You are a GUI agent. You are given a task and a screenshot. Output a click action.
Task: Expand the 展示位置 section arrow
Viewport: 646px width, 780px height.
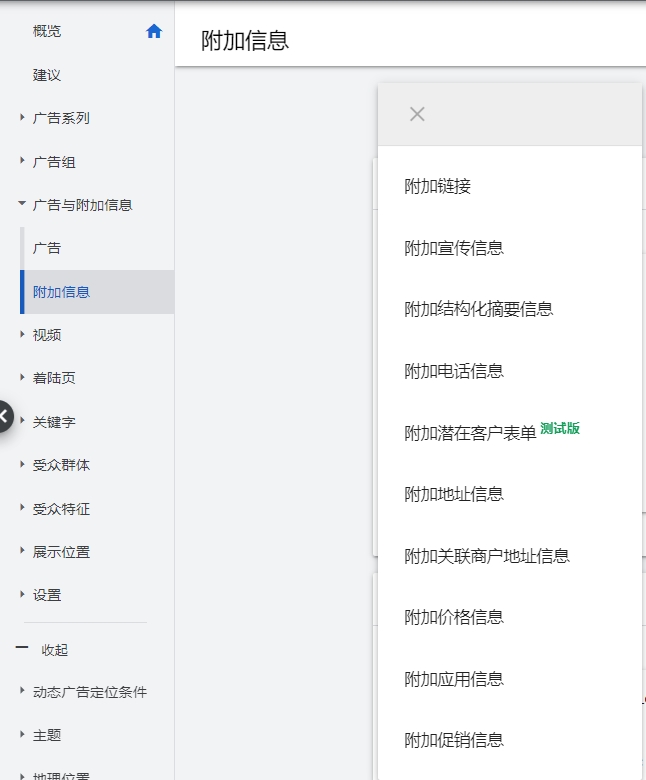22,550
